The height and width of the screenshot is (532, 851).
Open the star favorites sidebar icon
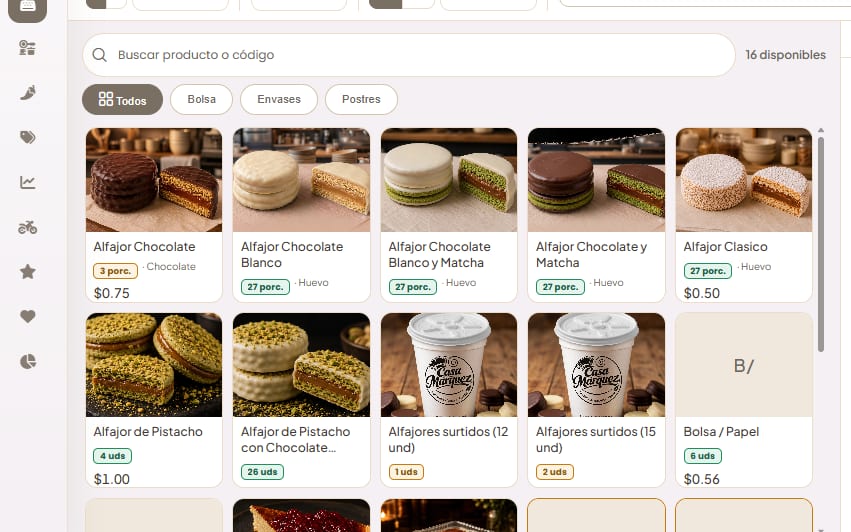(28, 271)
